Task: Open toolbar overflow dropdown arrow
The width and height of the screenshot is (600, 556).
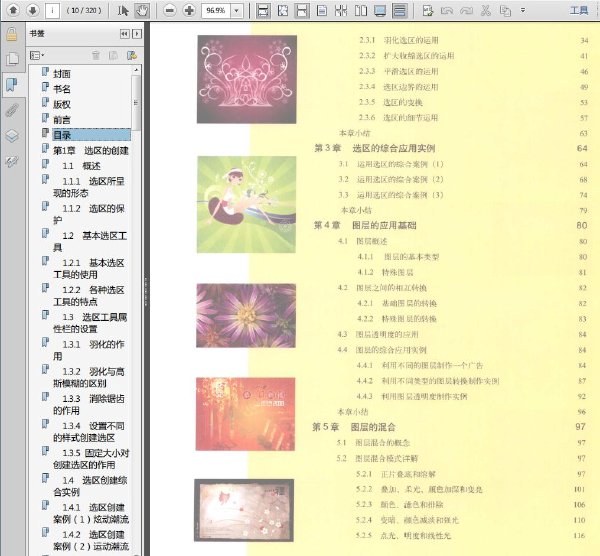Action: point(523,10)
